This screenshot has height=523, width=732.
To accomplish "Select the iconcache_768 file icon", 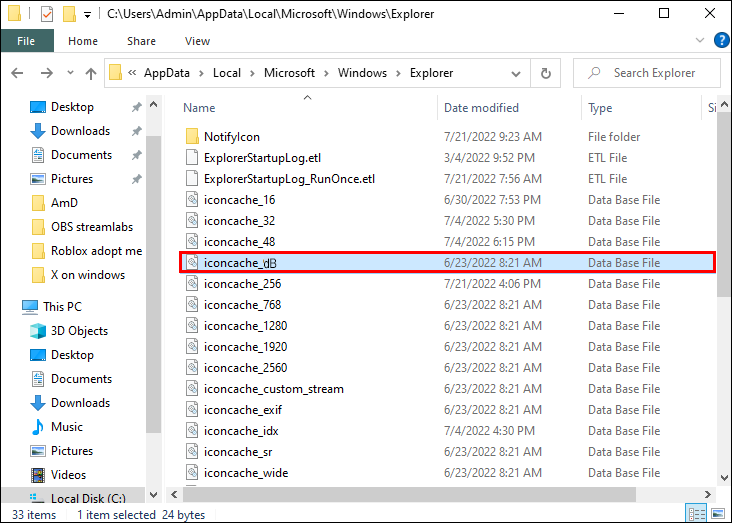I will [192, 304].
